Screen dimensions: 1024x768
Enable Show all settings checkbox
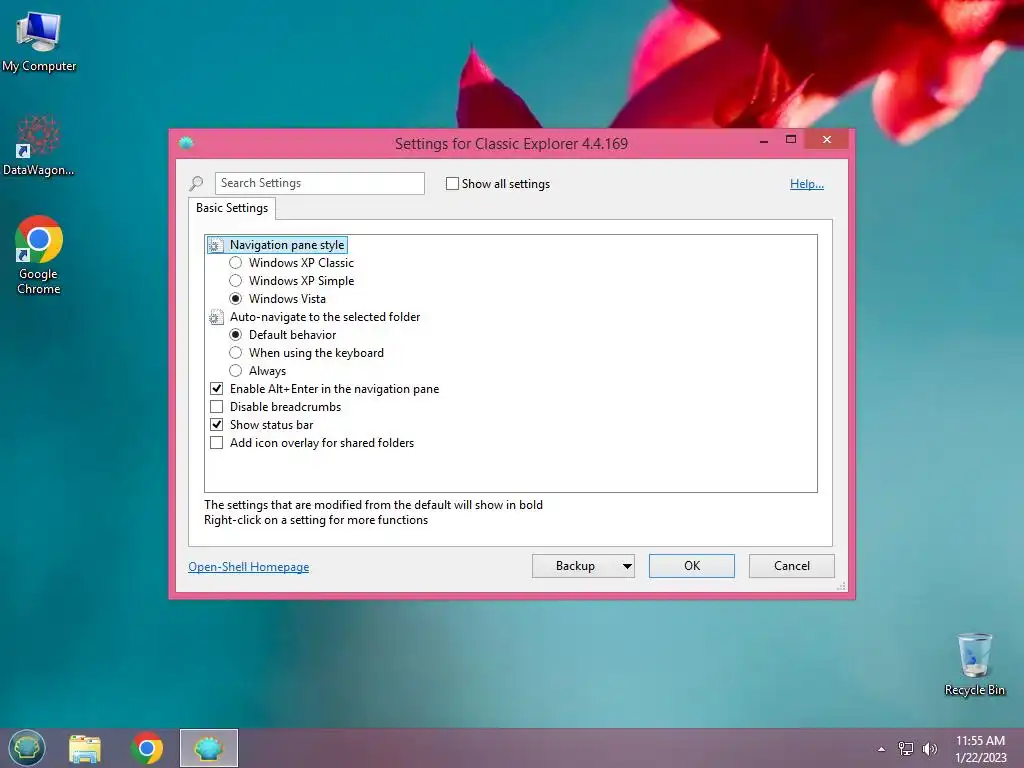[452, 184]
